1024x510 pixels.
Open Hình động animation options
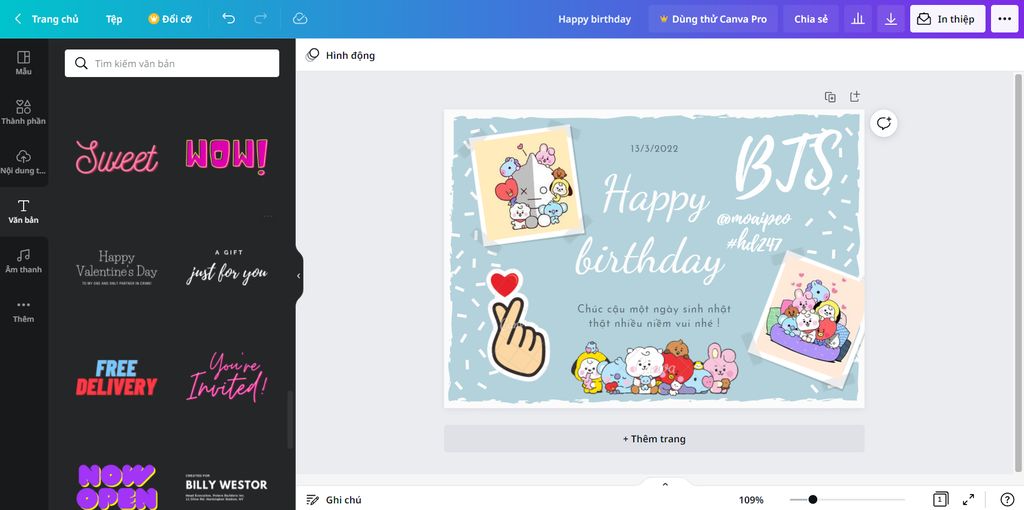(x=340, y=56)
